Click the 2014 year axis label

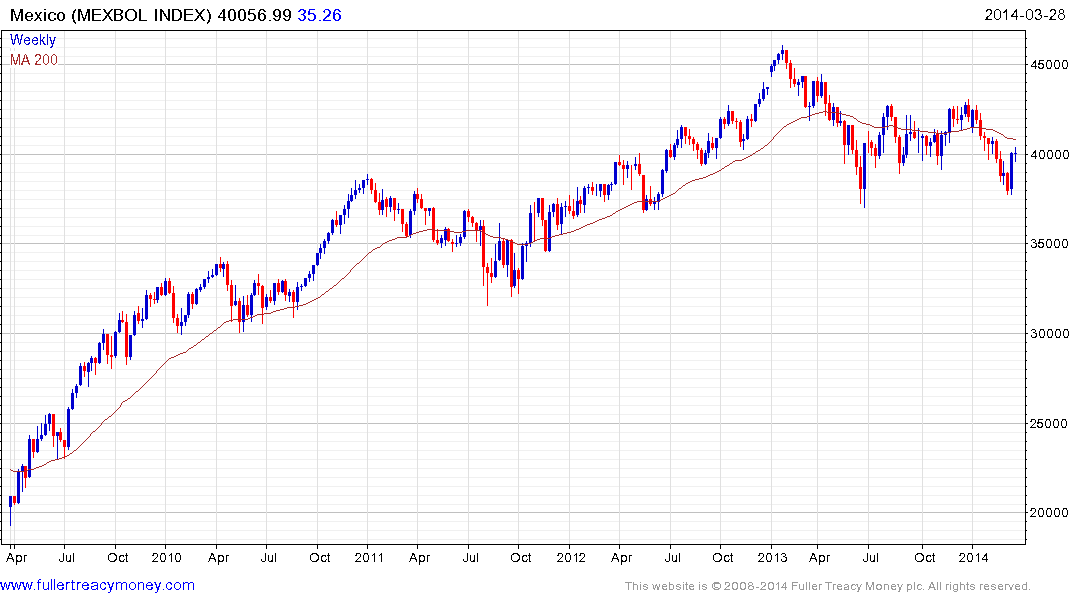(x=974, y=557)
